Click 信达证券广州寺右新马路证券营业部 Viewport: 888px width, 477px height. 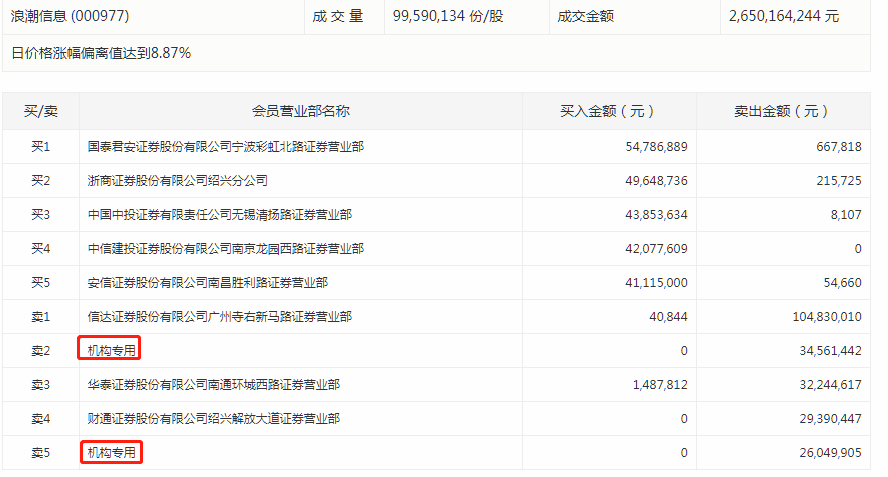click(219, 317)
